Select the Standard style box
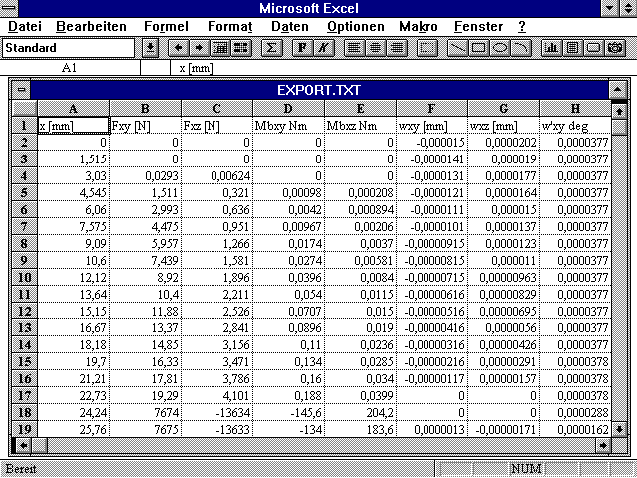The image size is (637, 478). (68, 48)
